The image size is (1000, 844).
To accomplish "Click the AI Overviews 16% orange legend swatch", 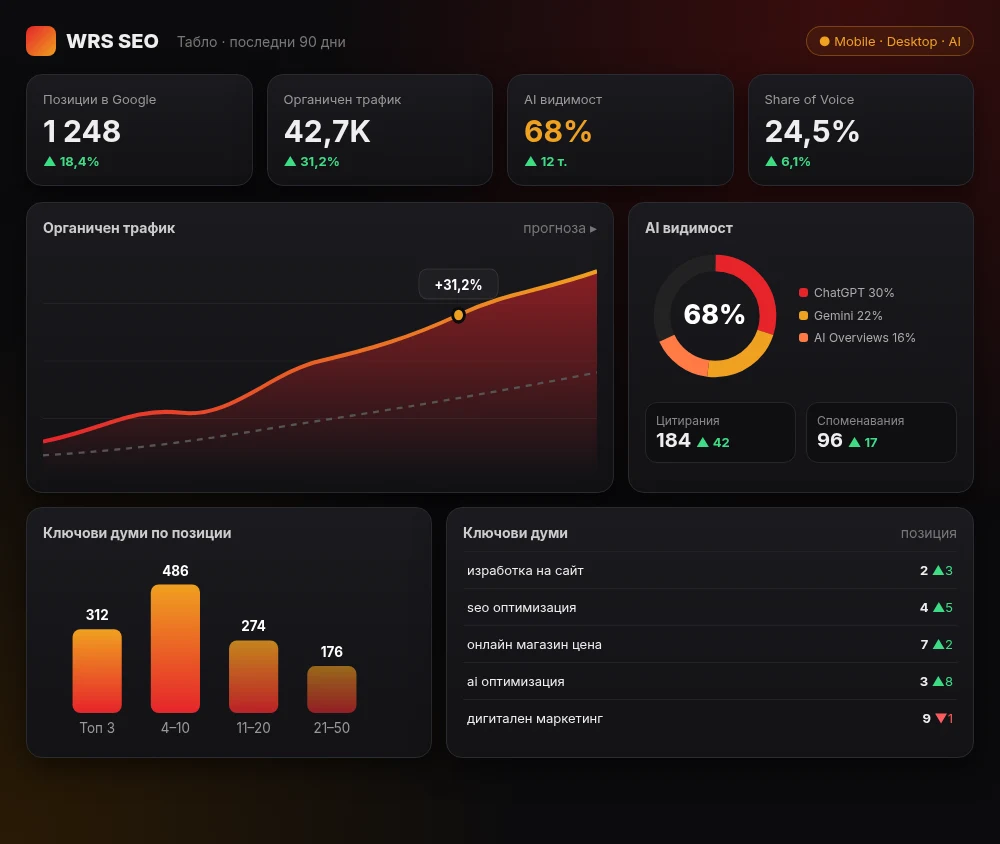I will [804, 337].
